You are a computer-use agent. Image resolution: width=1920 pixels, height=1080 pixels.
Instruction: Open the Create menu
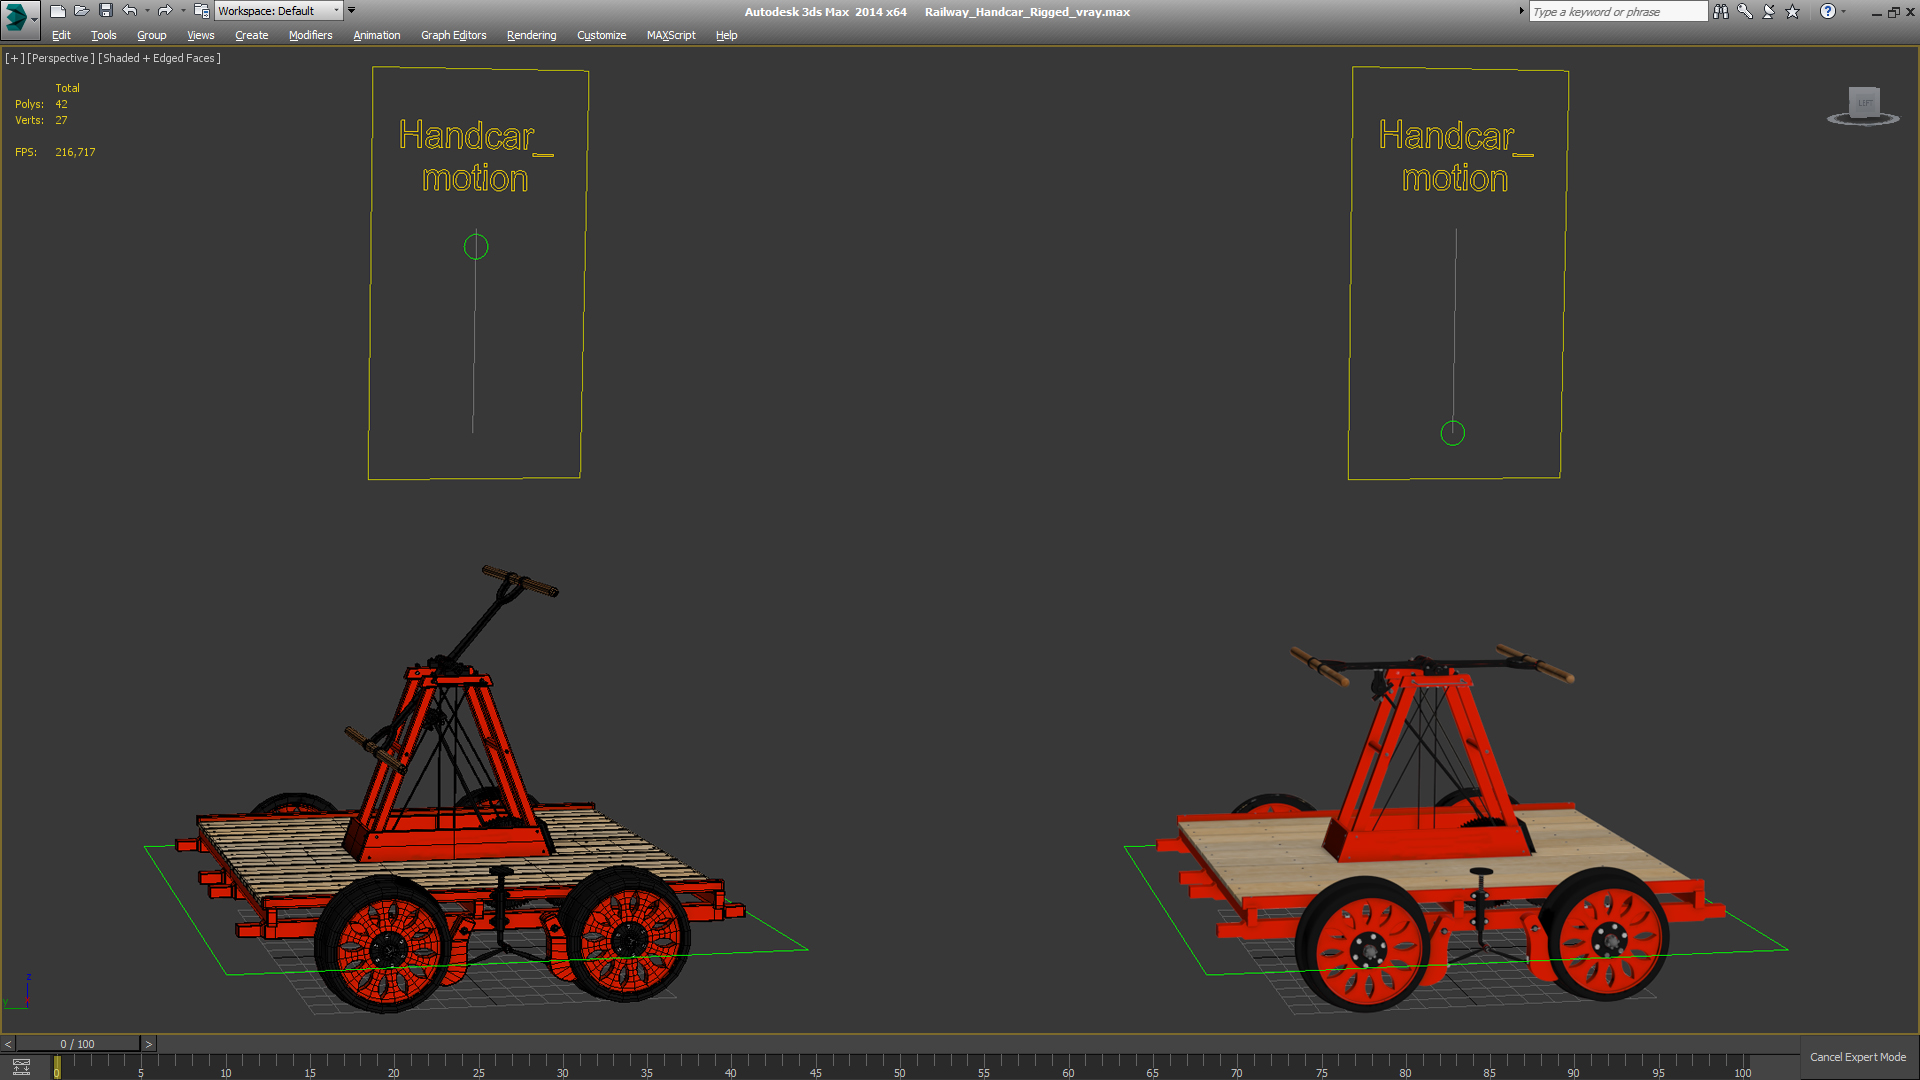252,35
